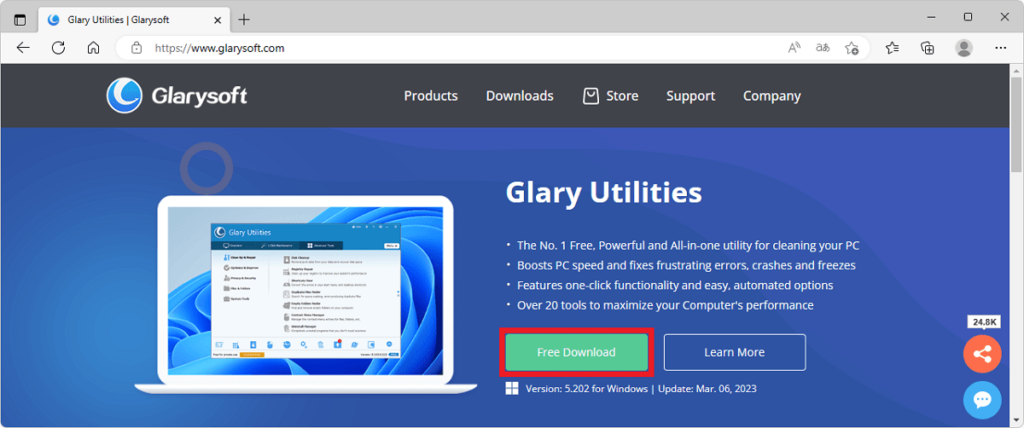Screen dimensions: 1024x428
Task: Click the scrollbar up arrow
Action: point(1016,71)
